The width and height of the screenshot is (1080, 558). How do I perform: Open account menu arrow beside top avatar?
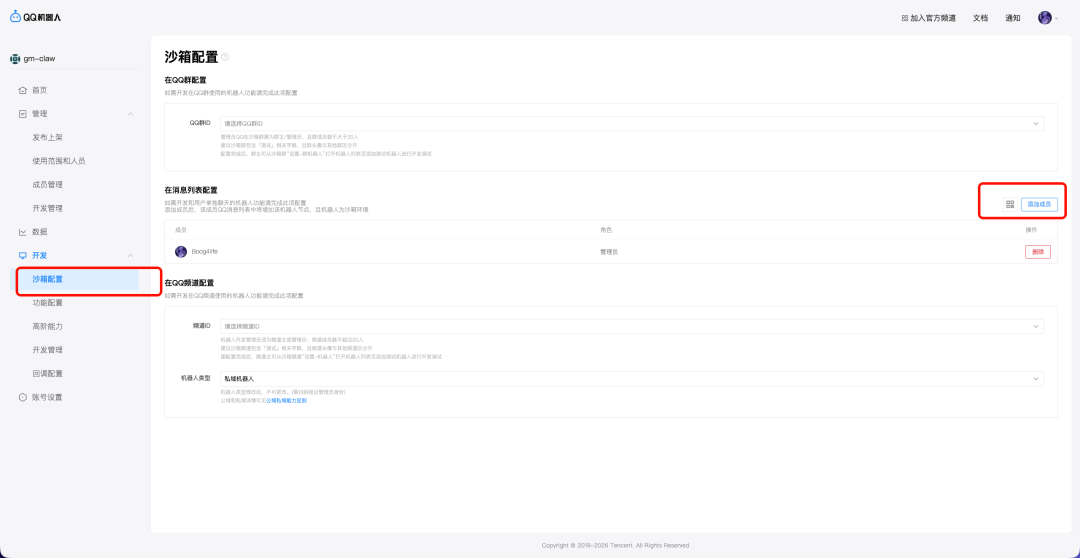coord(1057,19)
